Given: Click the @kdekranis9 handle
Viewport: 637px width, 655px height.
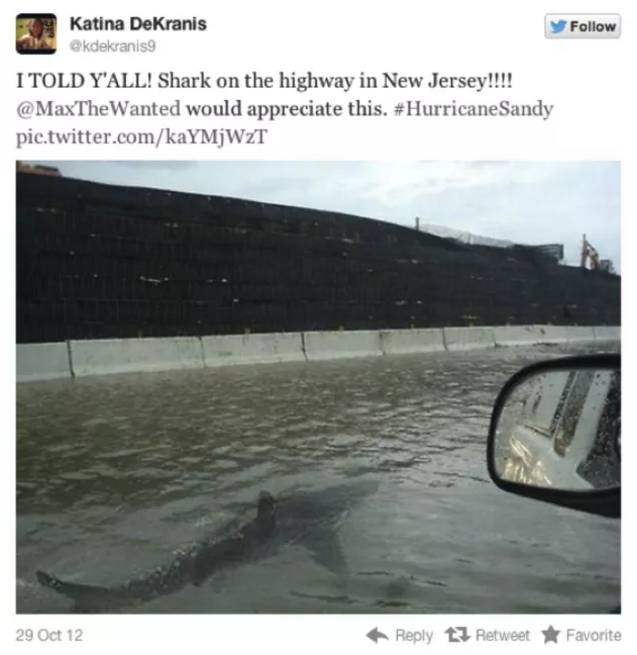Looking at the screenshot, I should [112, 46].
